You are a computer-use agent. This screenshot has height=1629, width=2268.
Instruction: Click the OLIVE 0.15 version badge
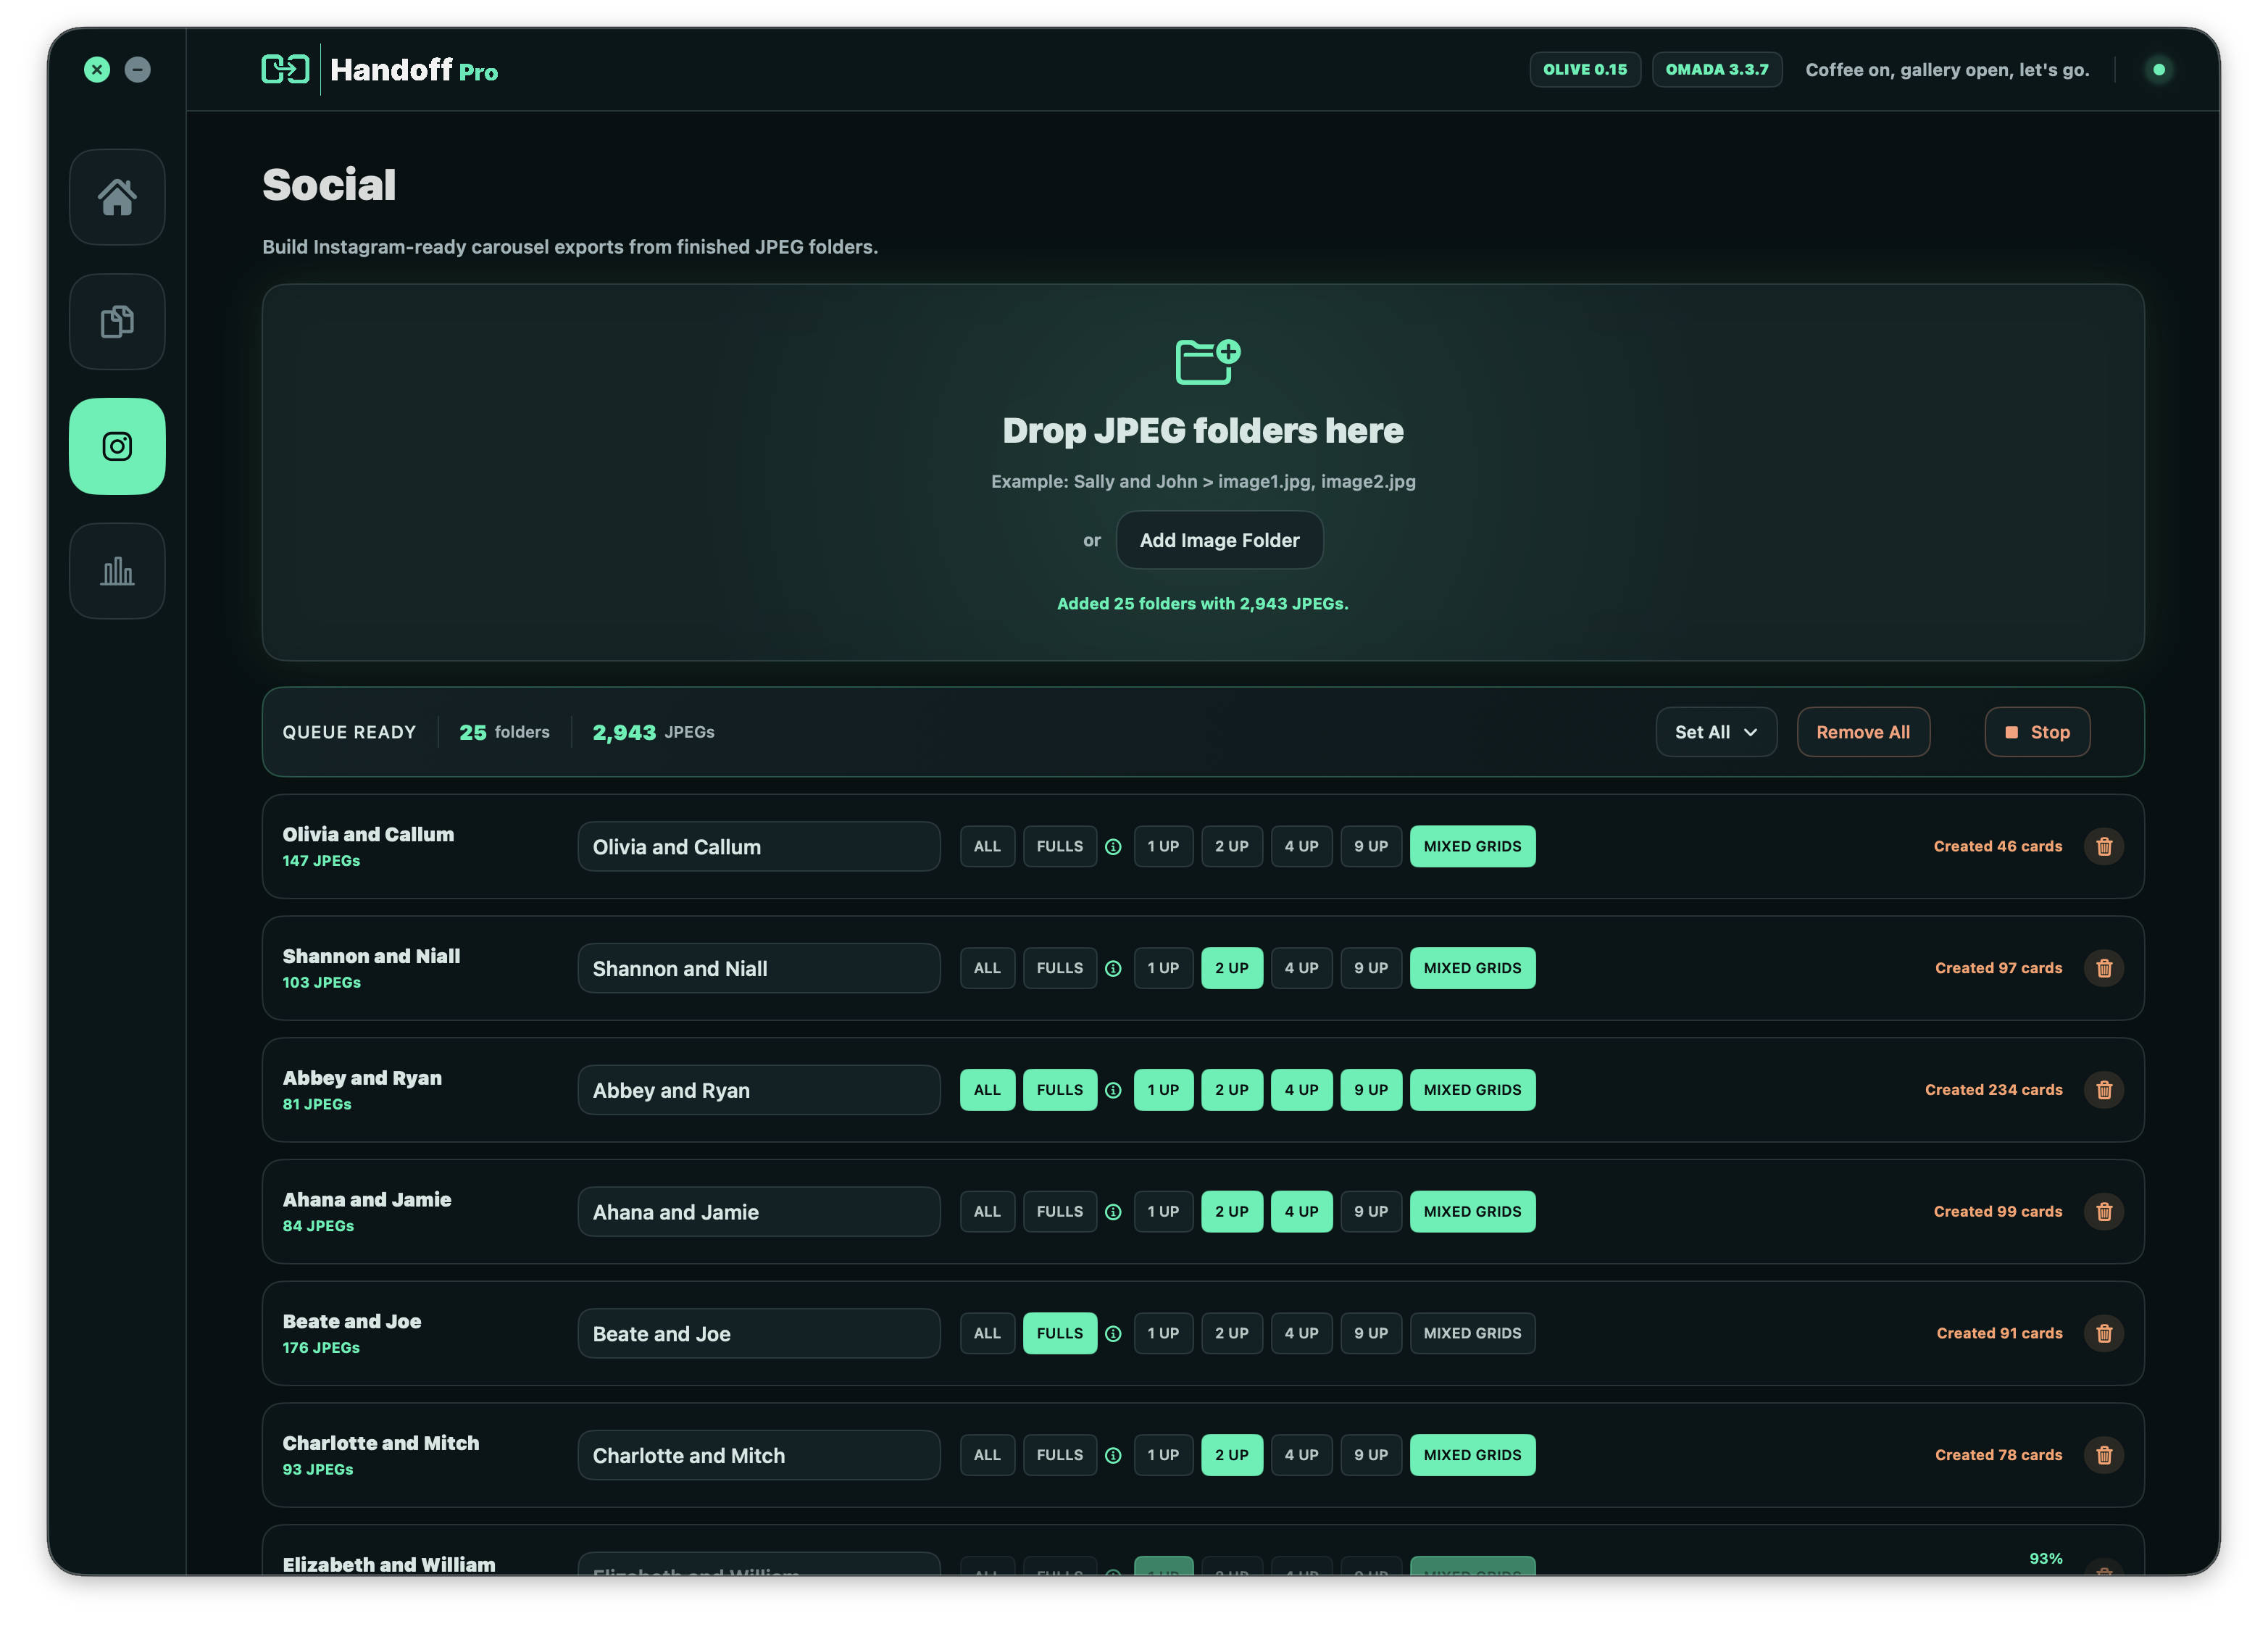[x=1584, y=70]
